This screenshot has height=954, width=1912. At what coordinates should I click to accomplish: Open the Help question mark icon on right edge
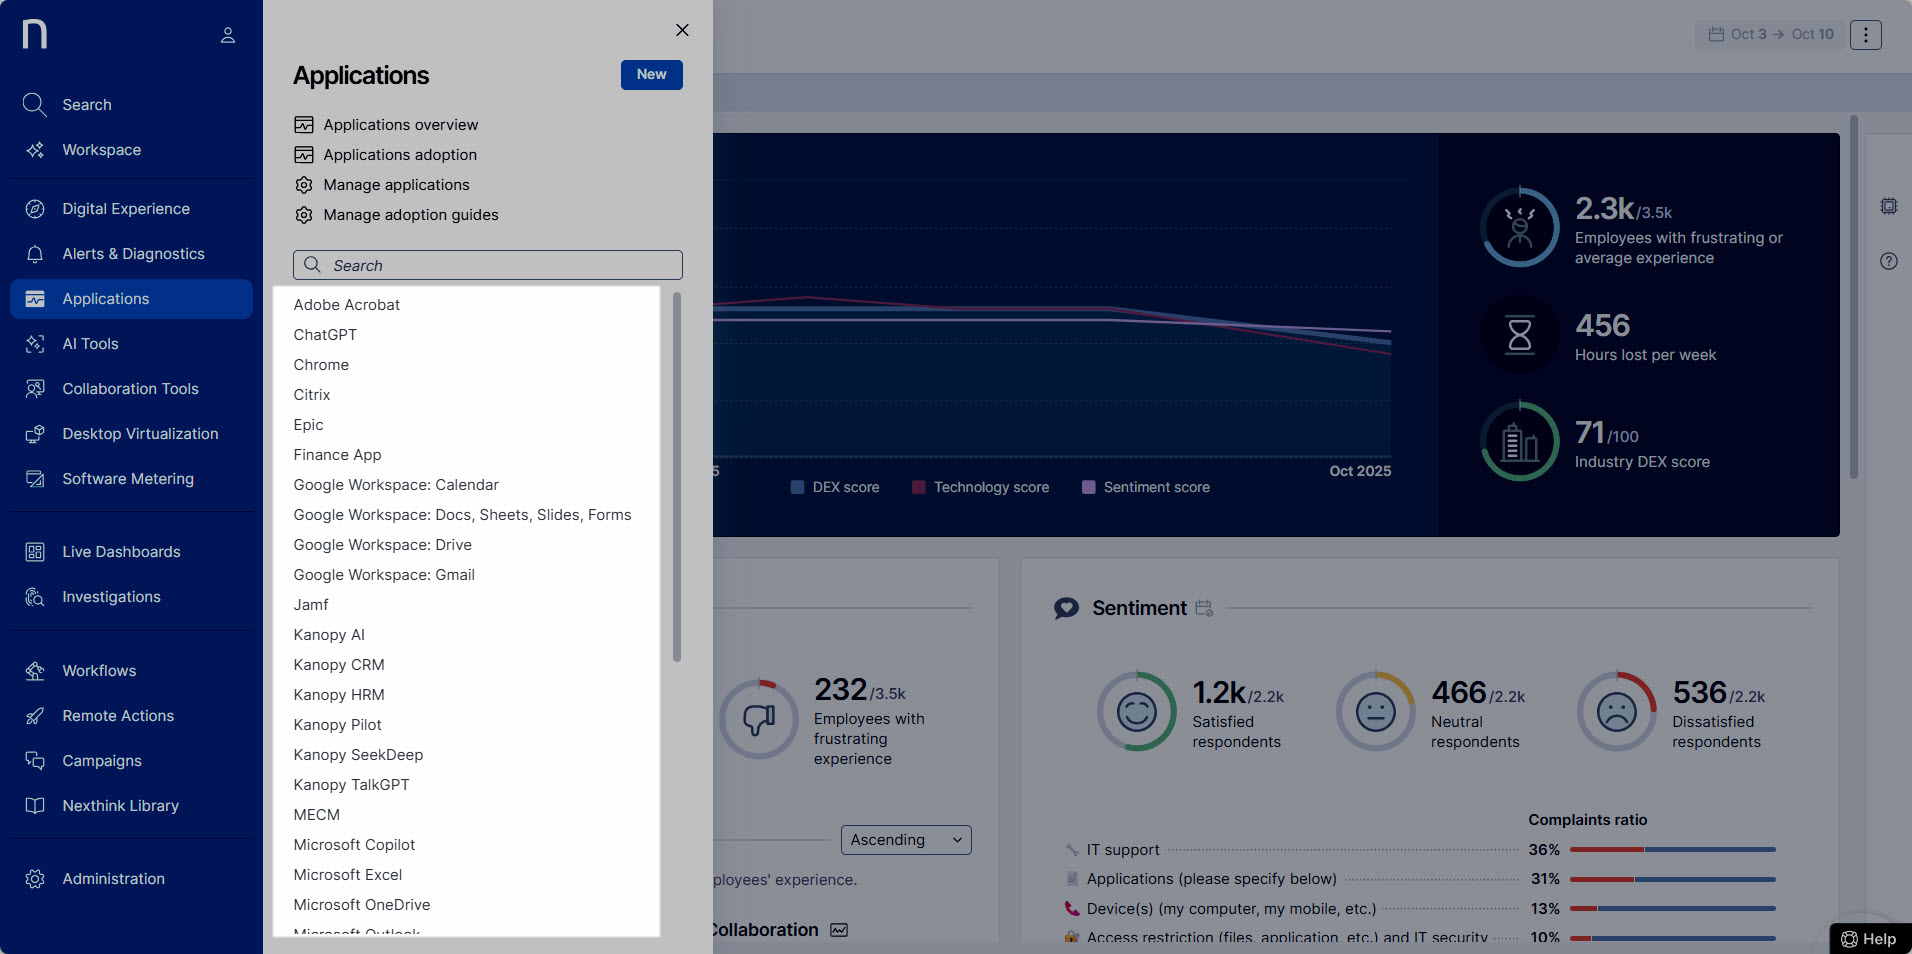(x=1888, y=262)
